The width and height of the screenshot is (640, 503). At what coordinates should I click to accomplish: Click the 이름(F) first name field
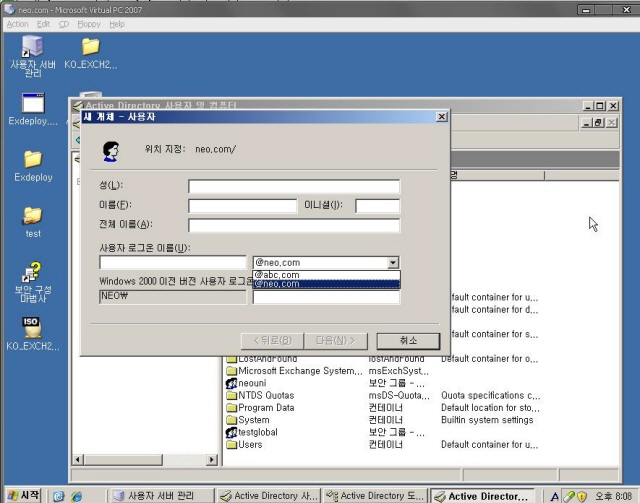(242, 206)
